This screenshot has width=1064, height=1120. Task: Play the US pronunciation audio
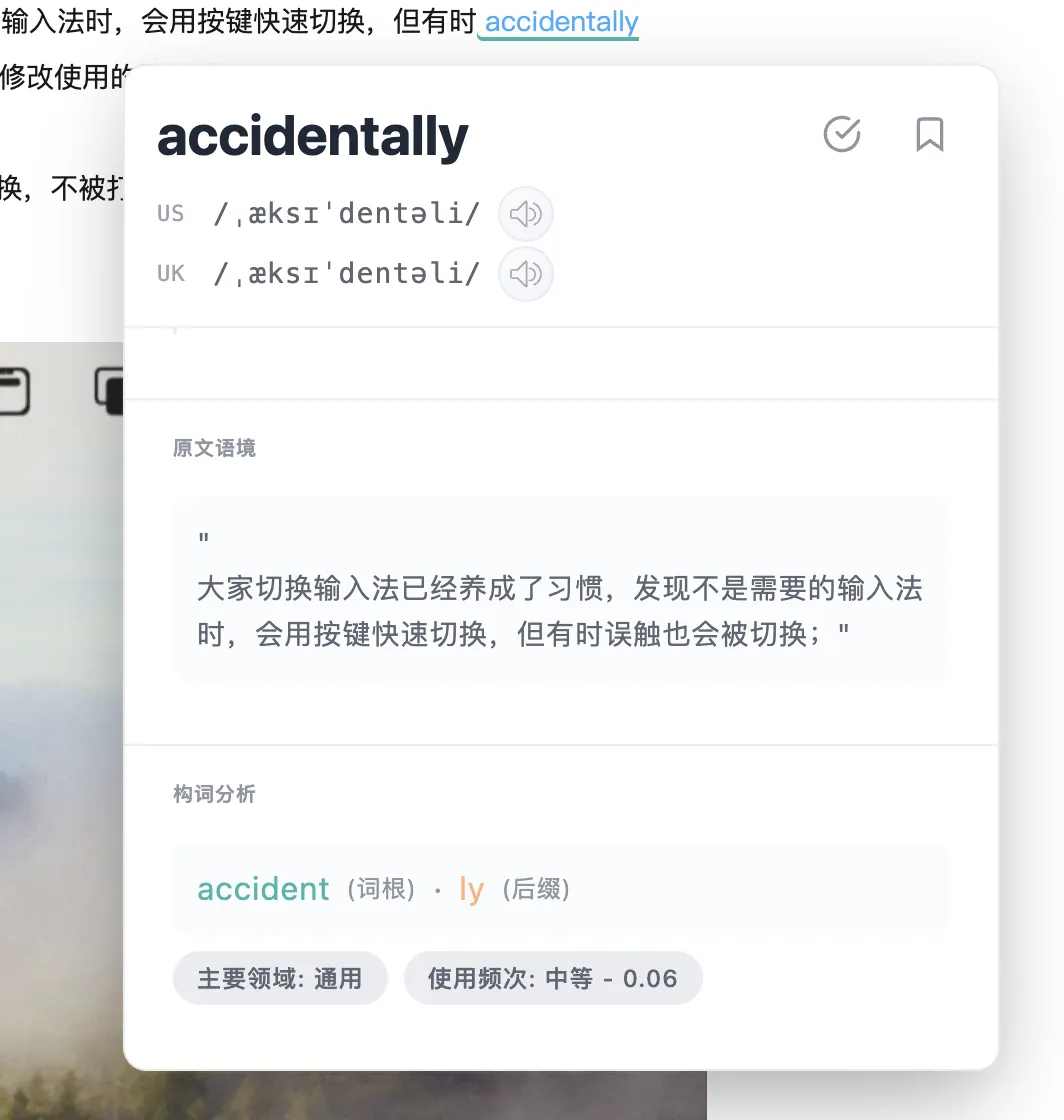tap(526, 214)
